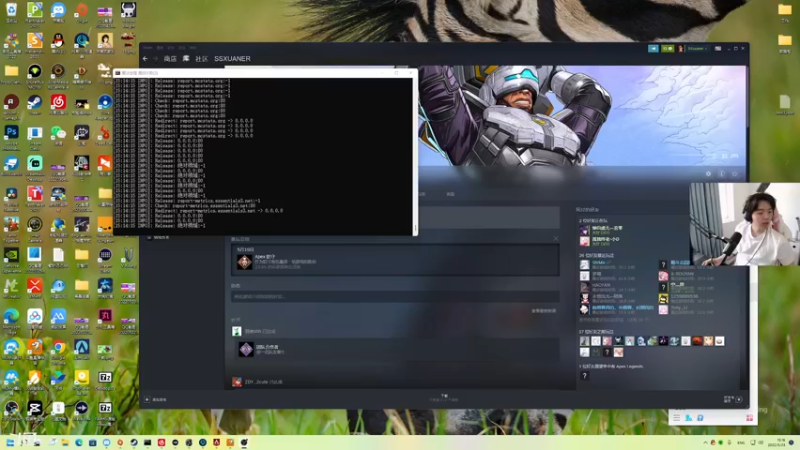
Task: Open File Explorer from the taskbar
Action: (65, 442)
